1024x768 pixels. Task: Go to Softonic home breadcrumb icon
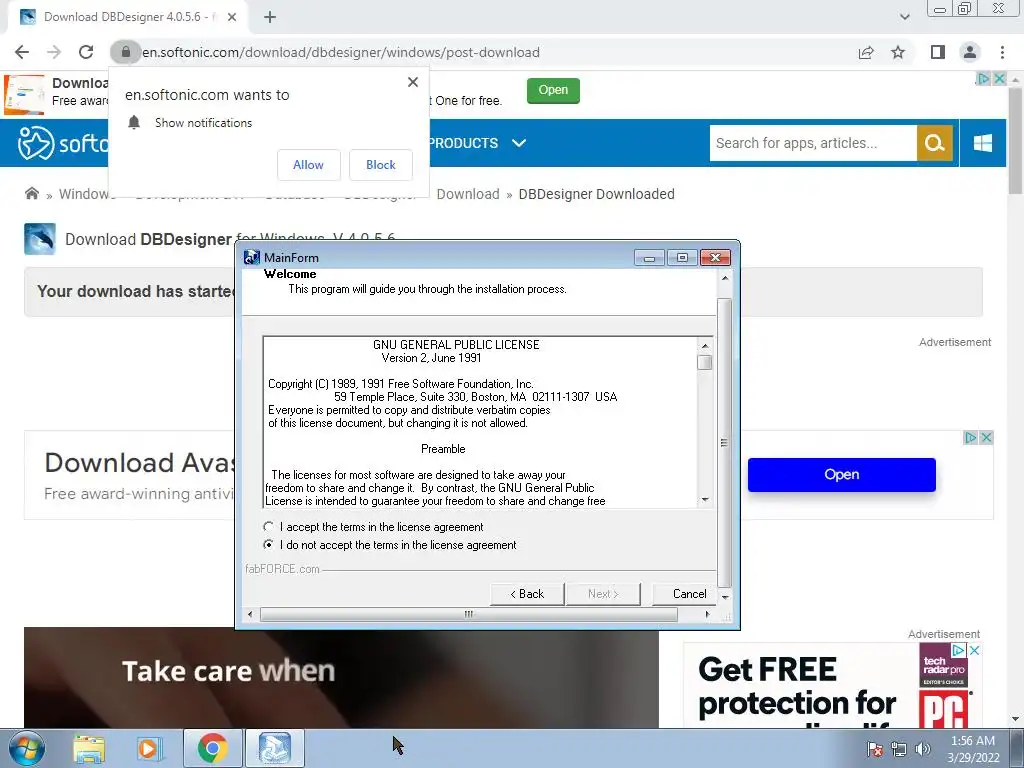(31, 193)
